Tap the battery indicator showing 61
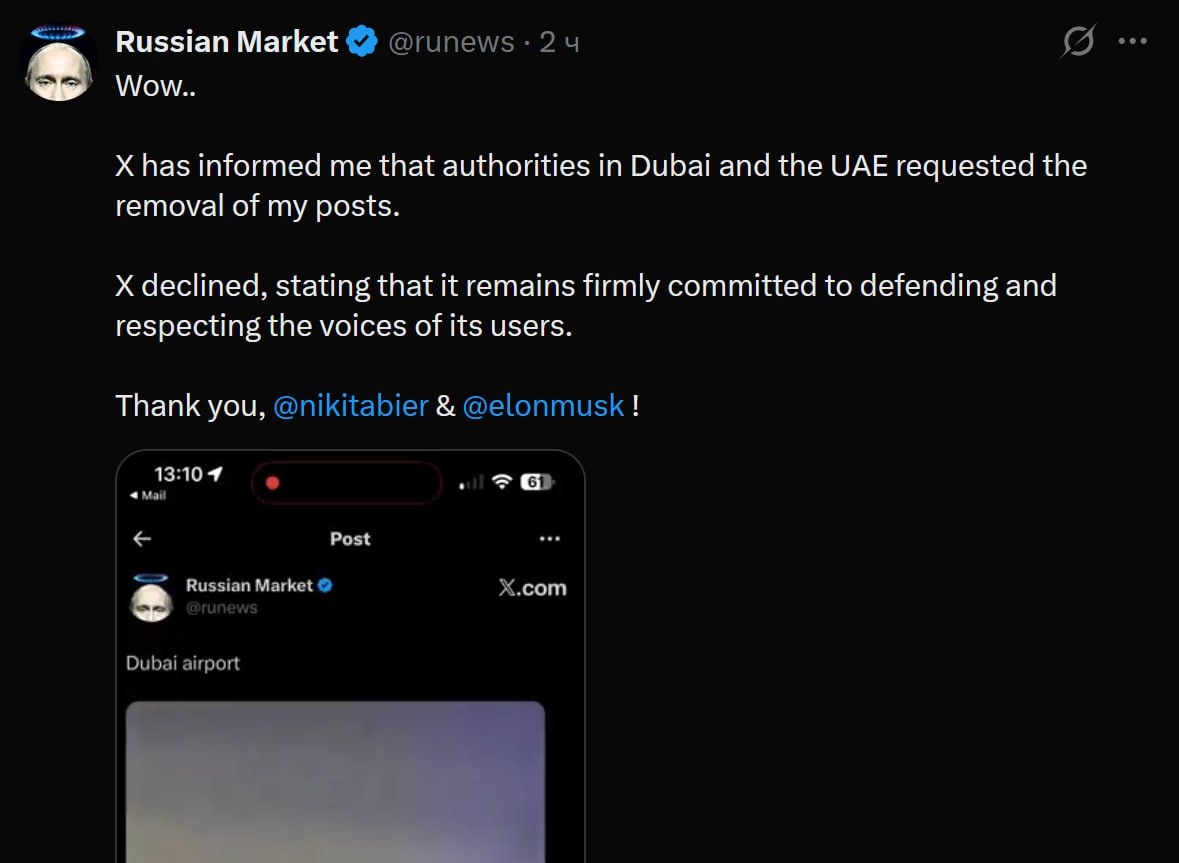Screen dimensions: 1179x863 (536, 482)
